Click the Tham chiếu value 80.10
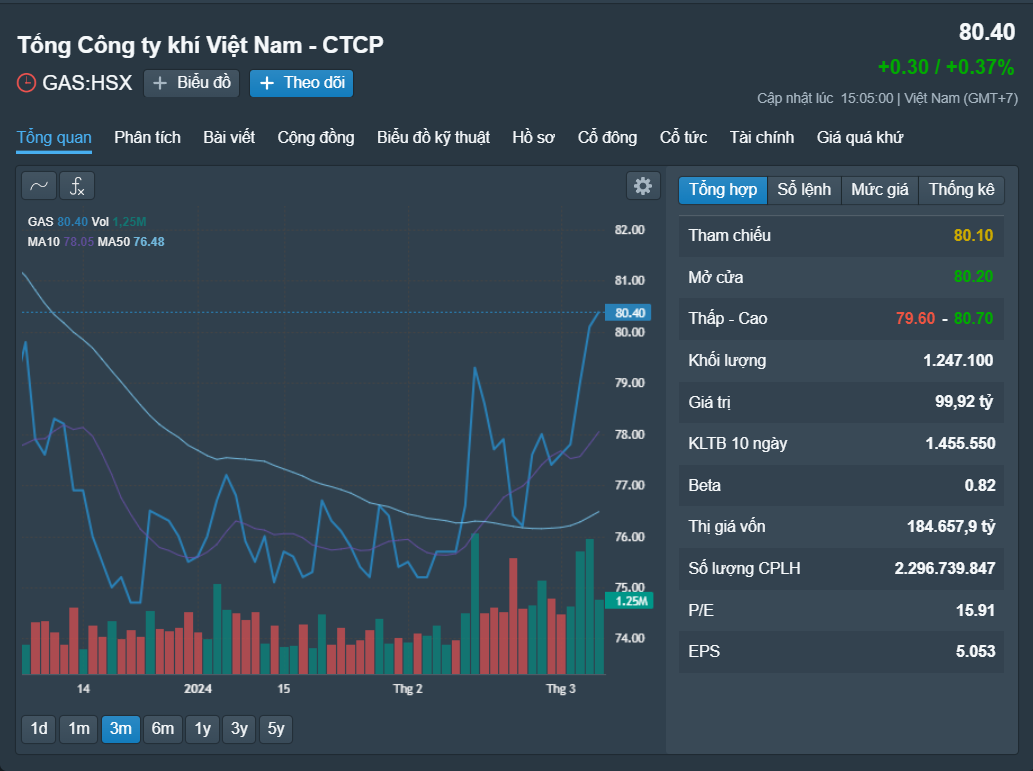1033x771 pixels. point(973,236)
